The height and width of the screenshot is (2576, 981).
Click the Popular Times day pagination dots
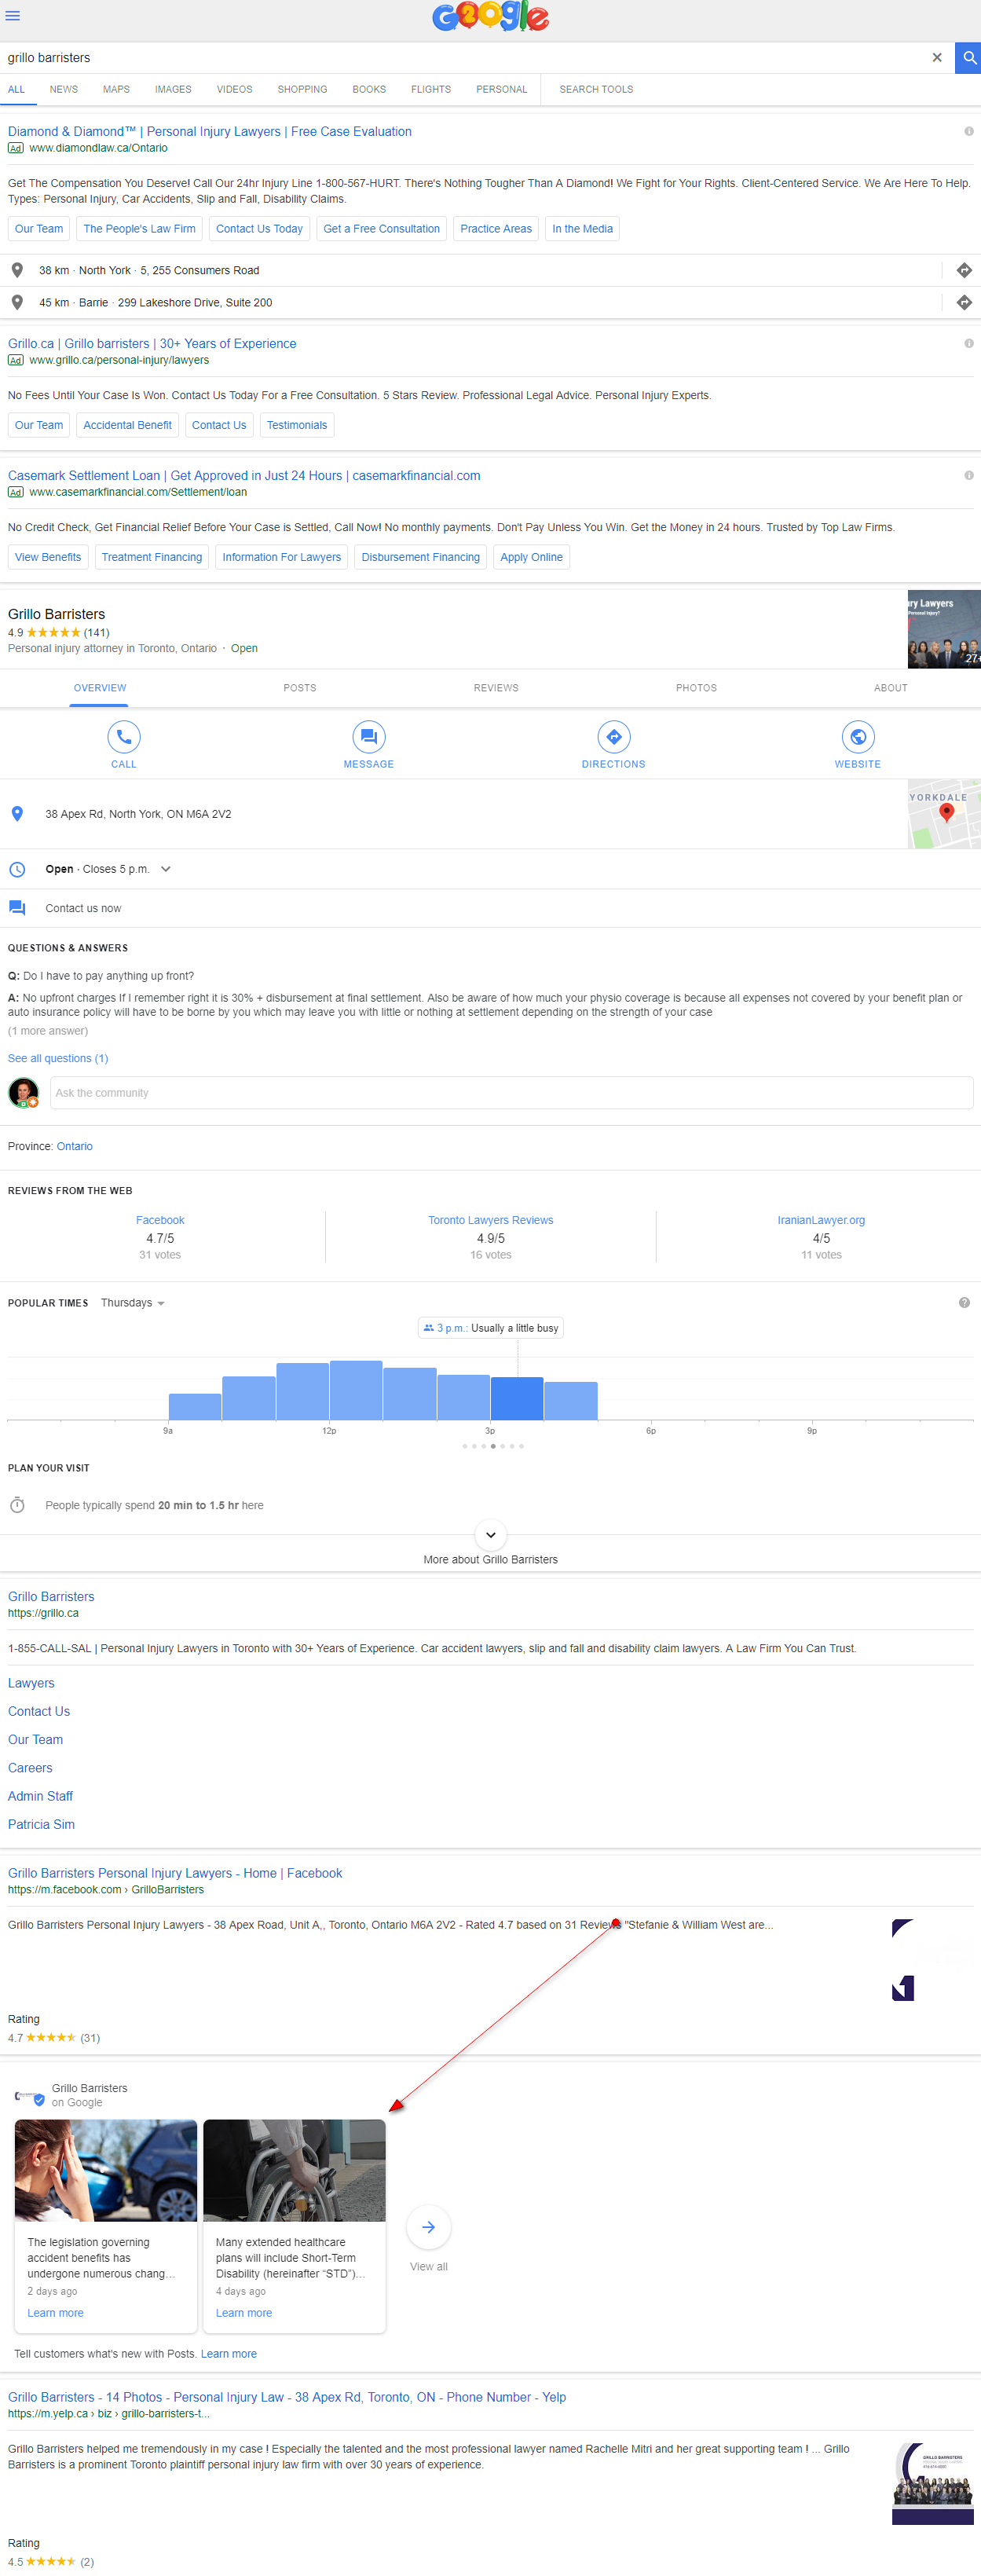tap(492, 1446)
